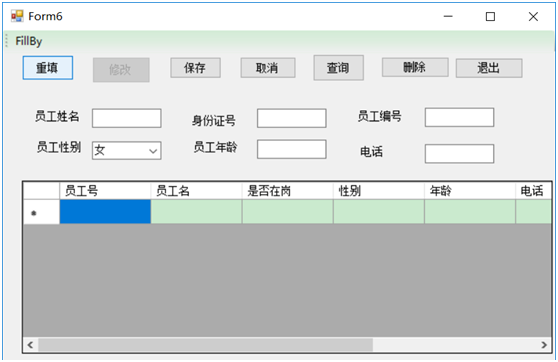Image resolution: width=558 pixels, height=362 pixels.
Task: Maximize the Form6 window
Action: pyautogui.click(x=490, y=16)
